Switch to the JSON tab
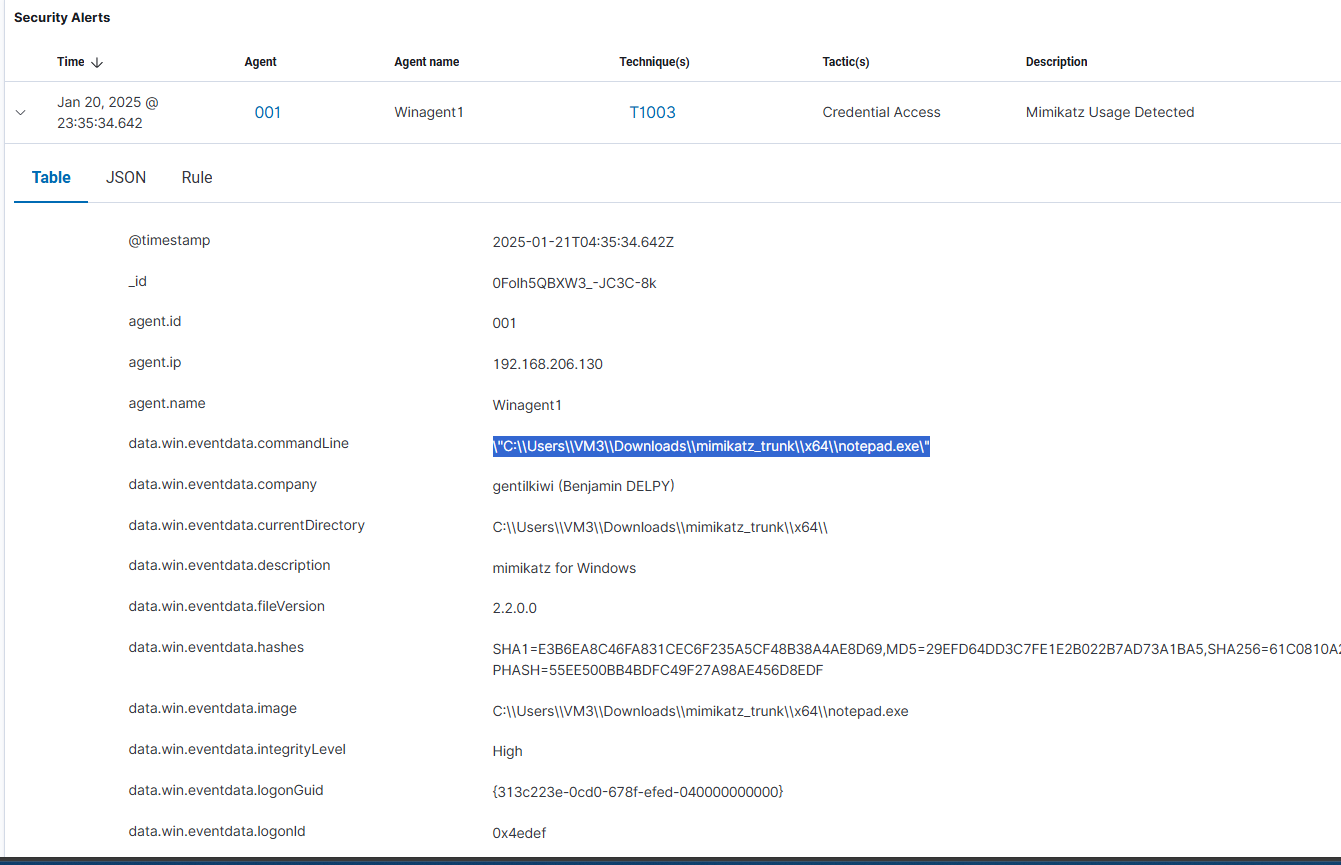The image size is (1341, 865). pos(126,177)
